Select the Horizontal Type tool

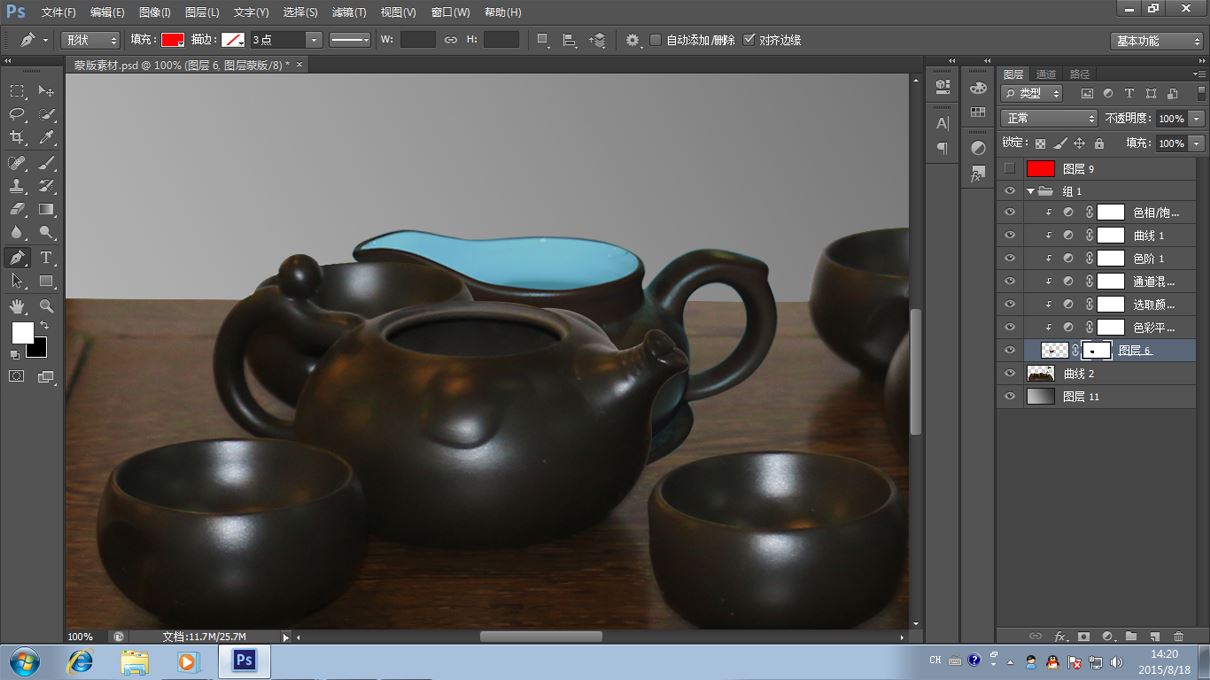[47, 258]
